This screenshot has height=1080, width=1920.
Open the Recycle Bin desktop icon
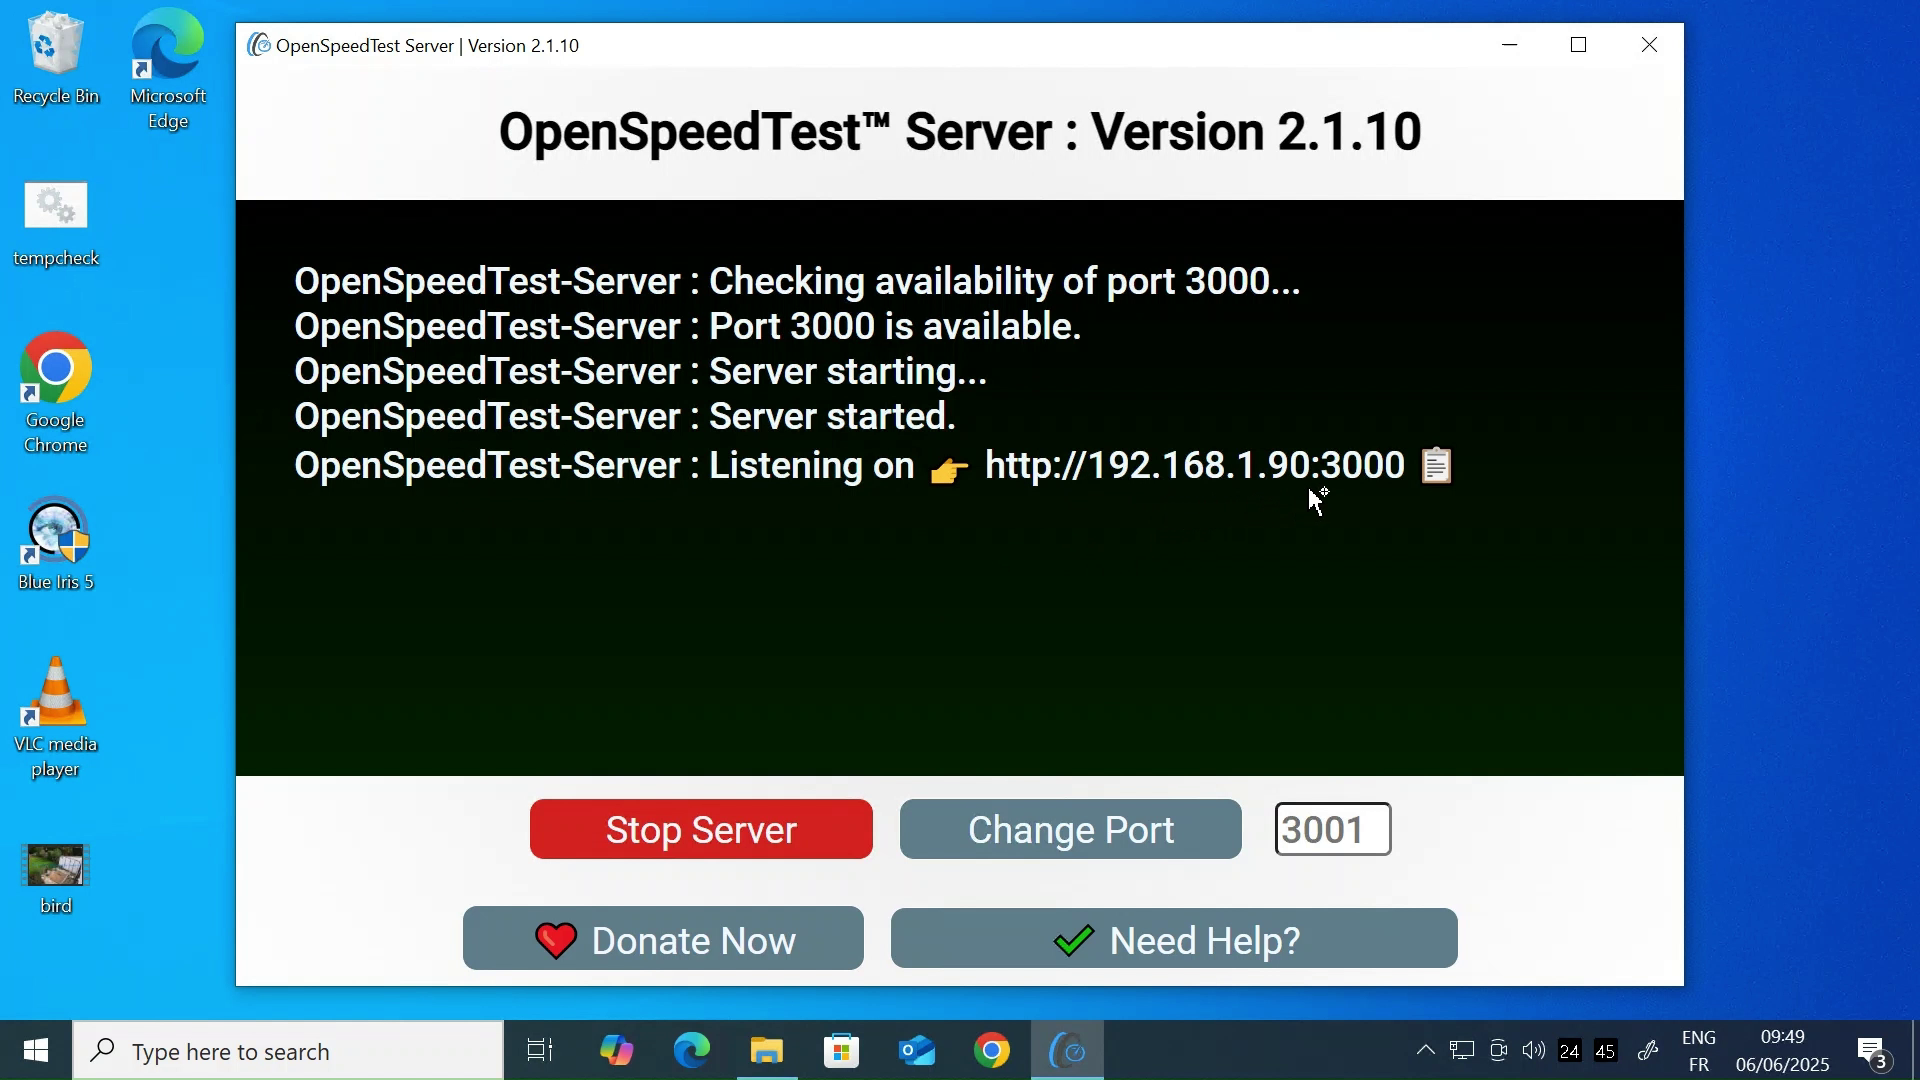tap(56, 58)
